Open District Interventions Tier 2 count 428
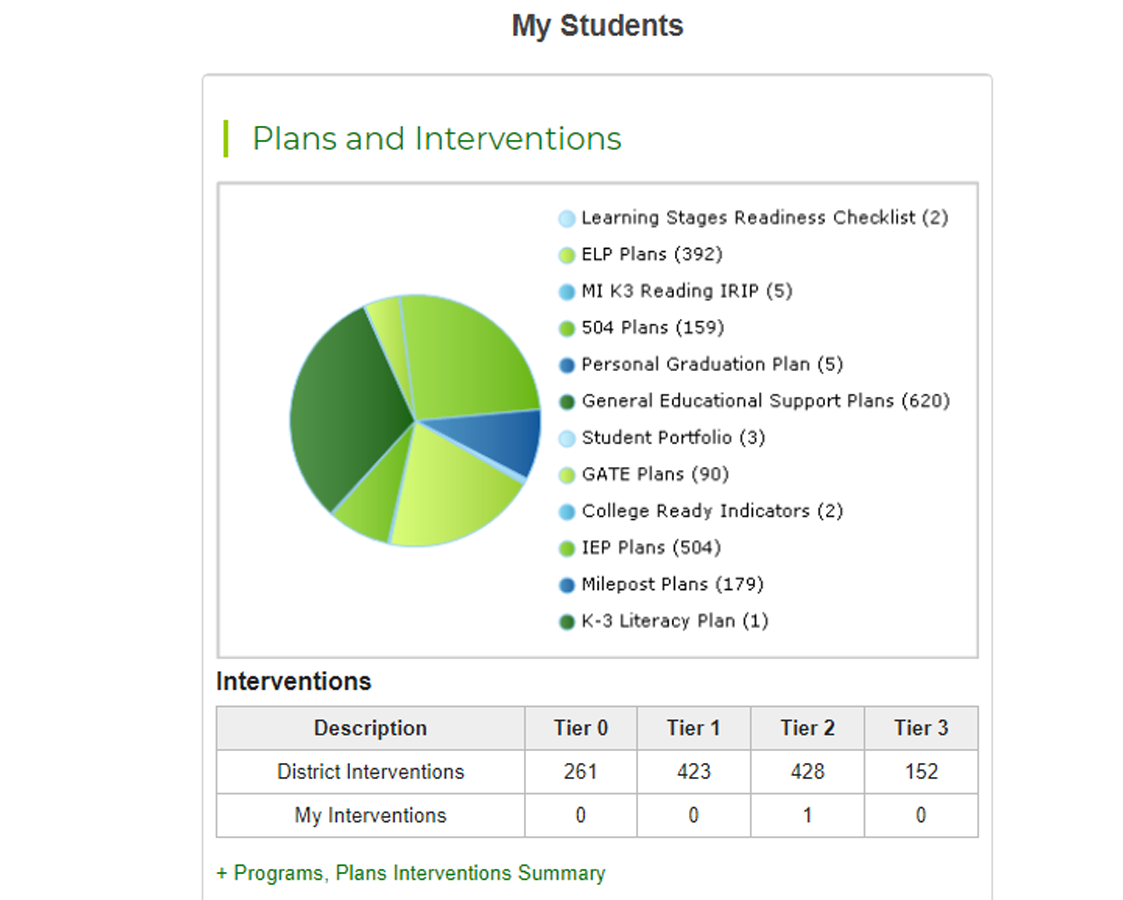This screenshot has width=1123, height=900. click(807, 772)
